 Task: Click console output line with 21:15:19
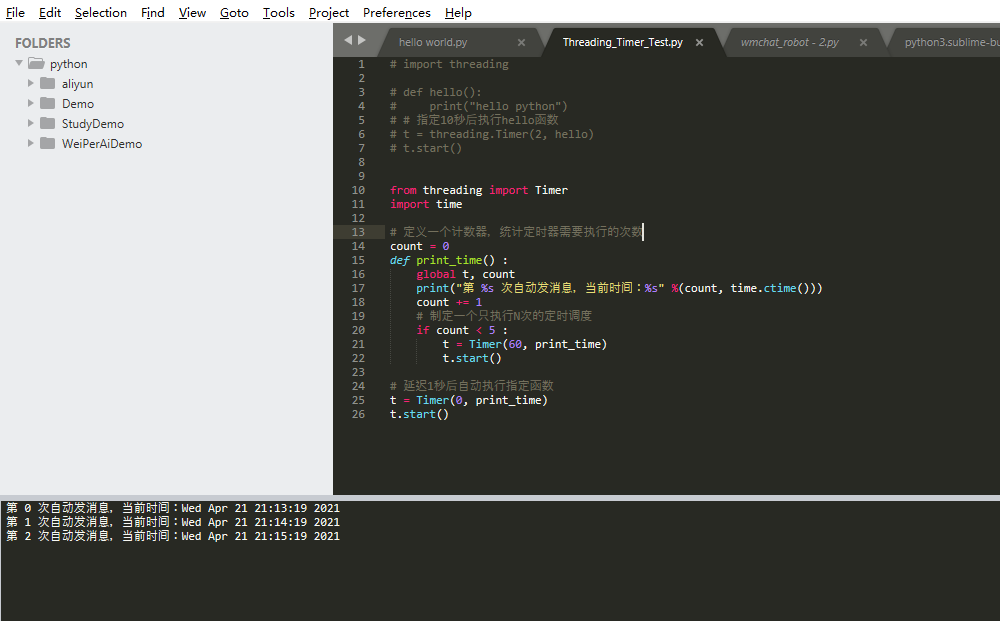click(173, 536)
